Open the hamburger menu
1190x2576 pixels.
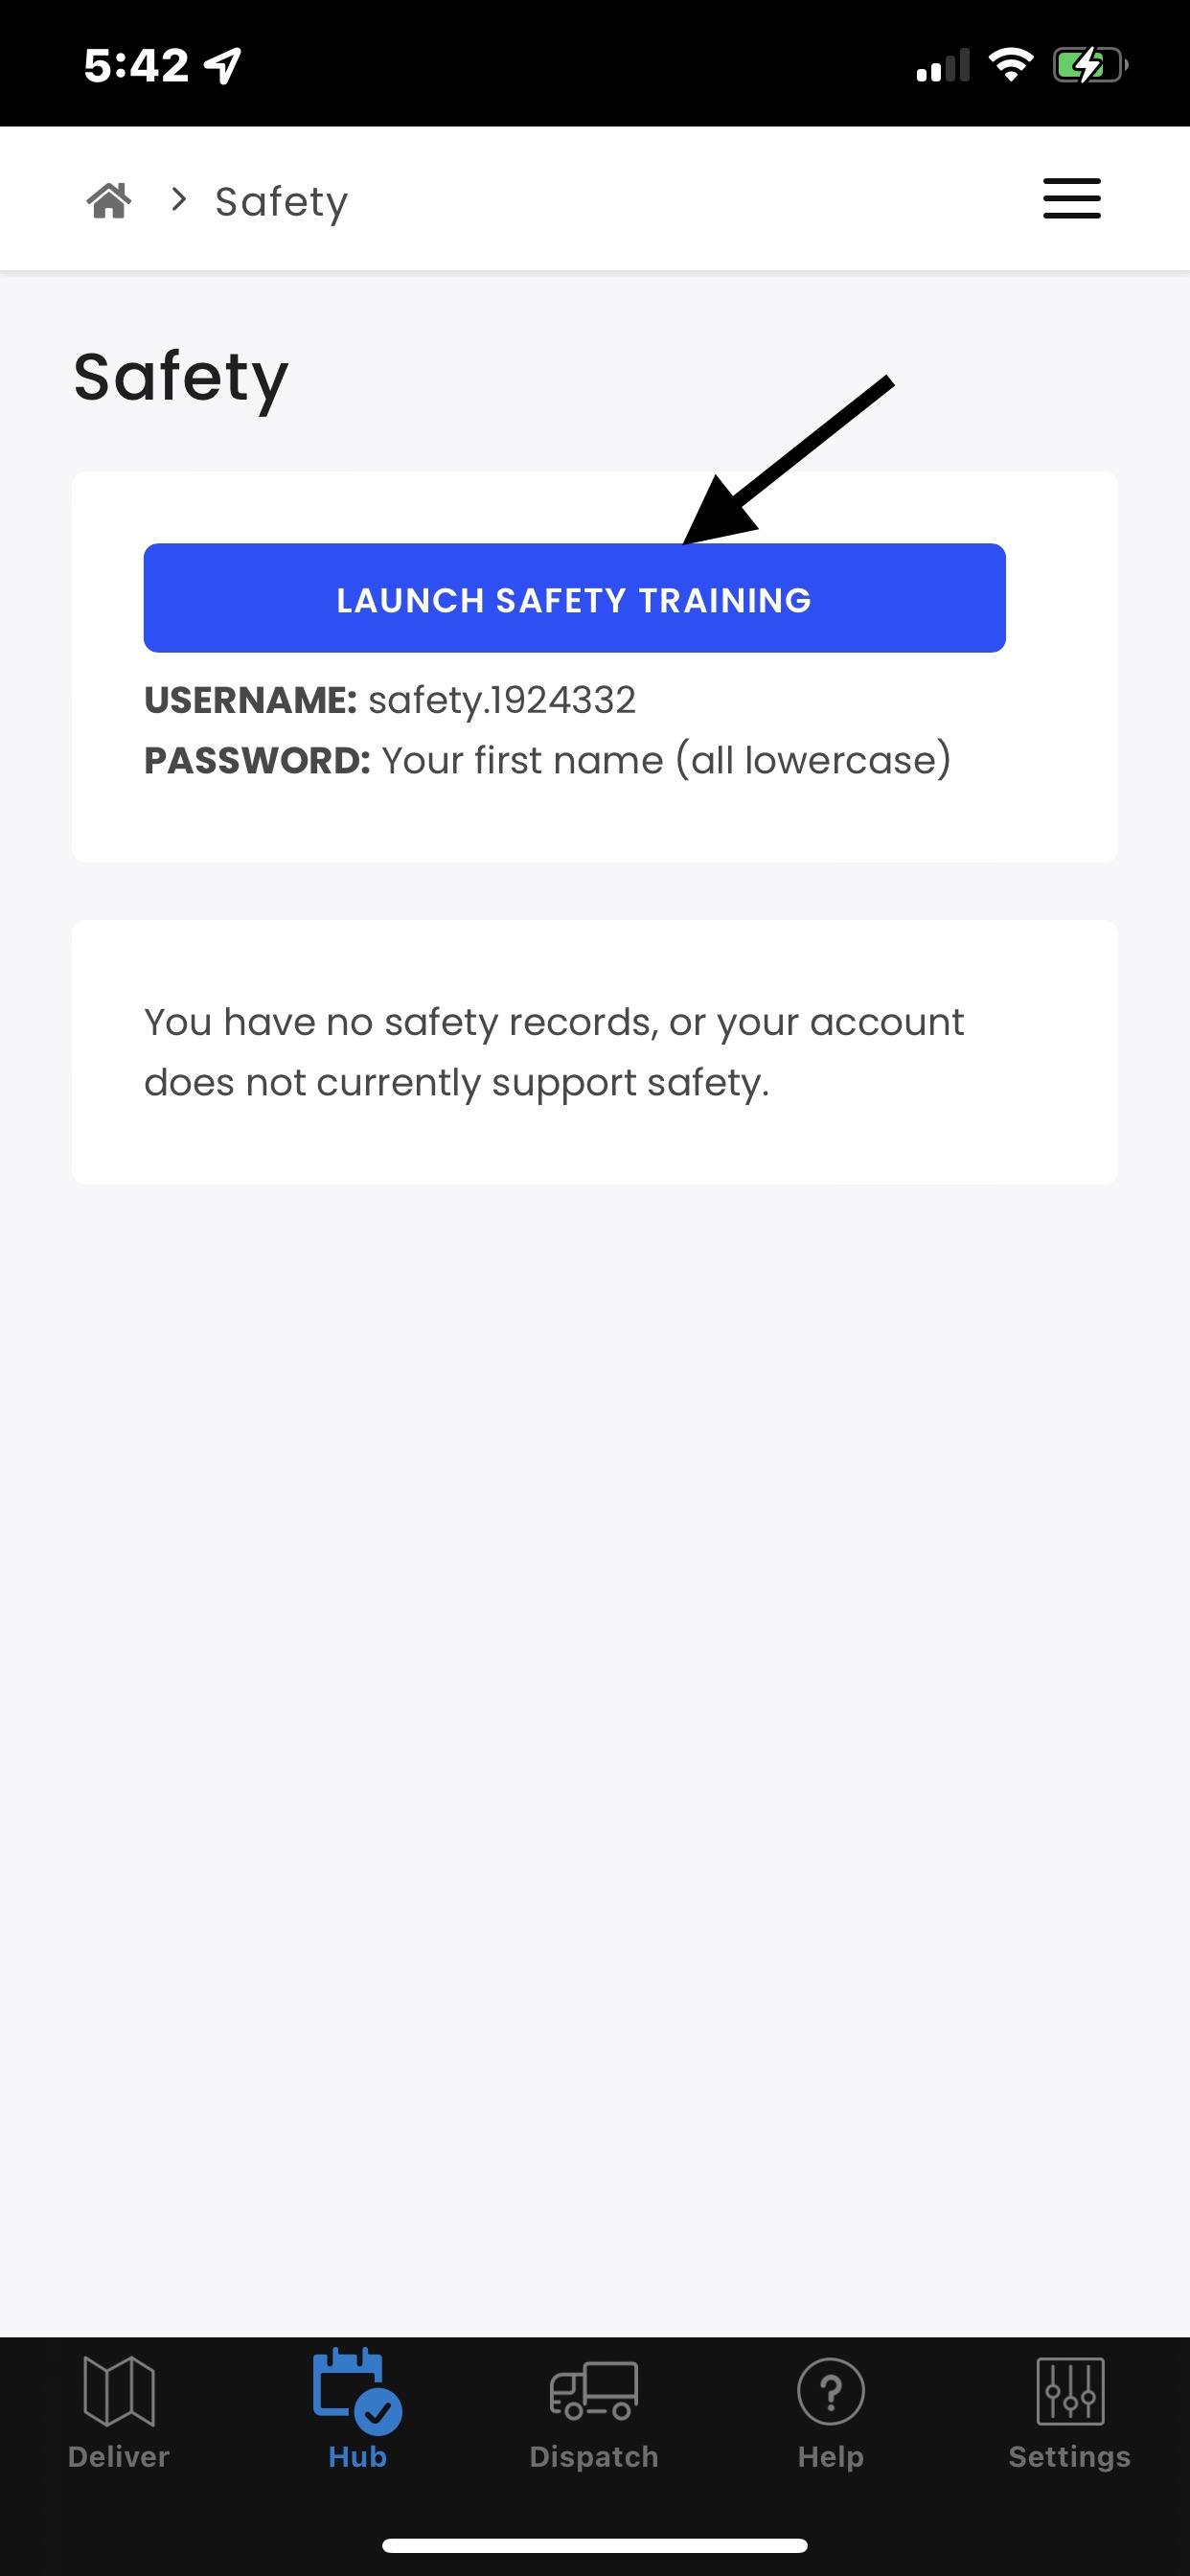(x=1071, y=198)
